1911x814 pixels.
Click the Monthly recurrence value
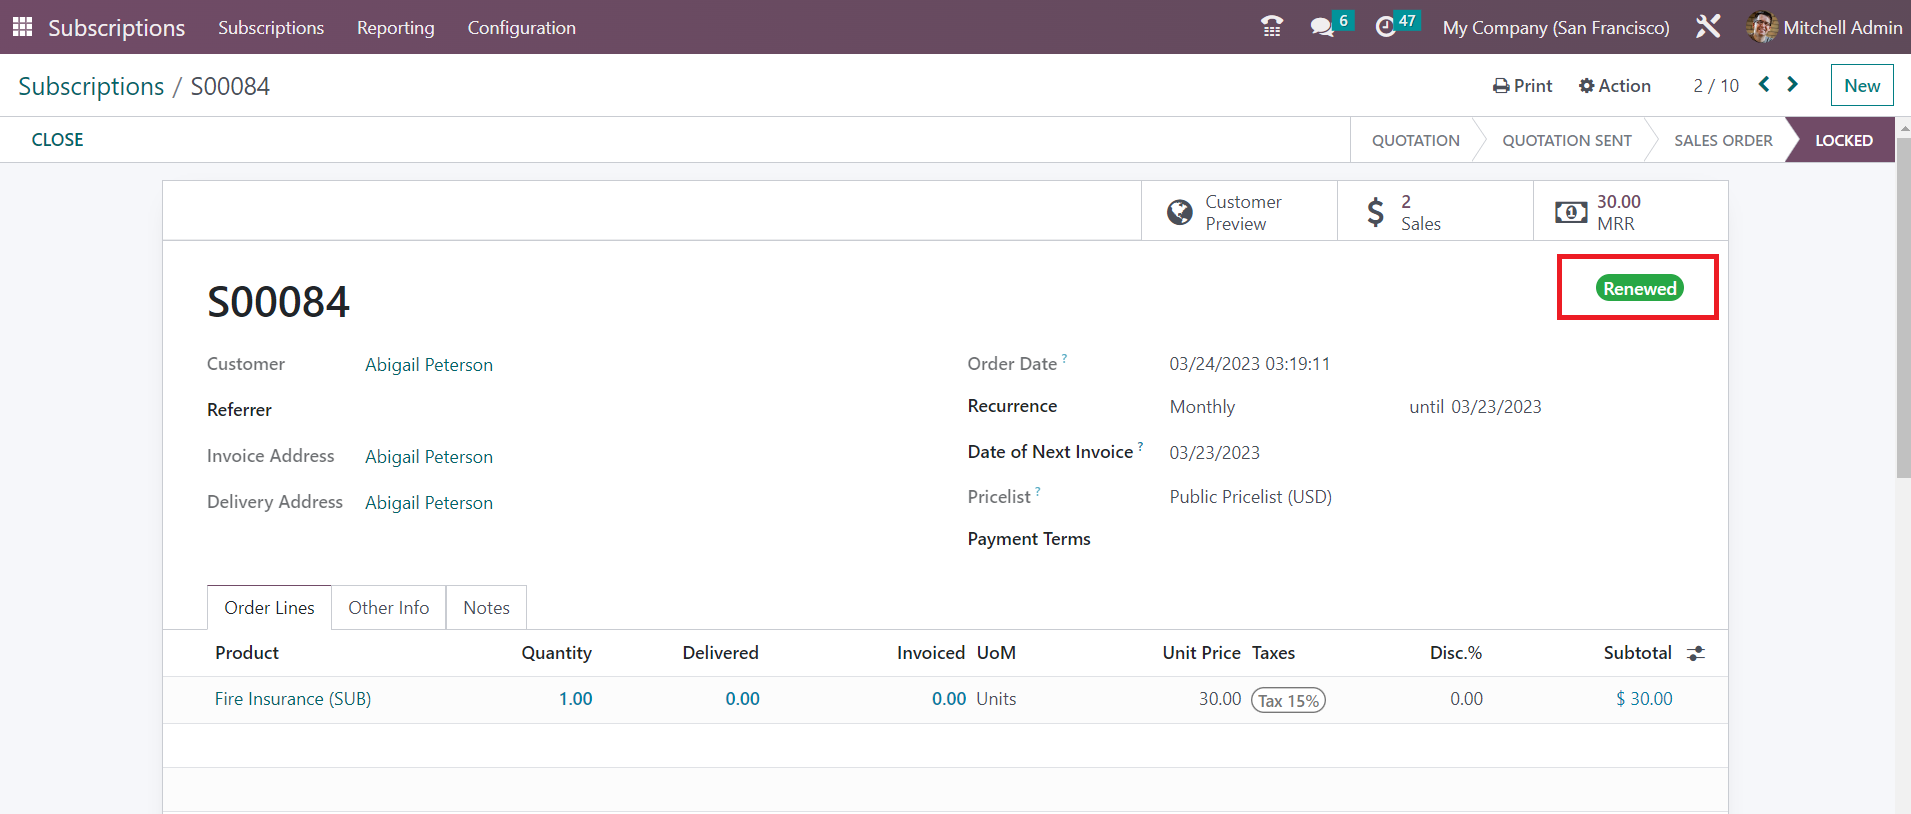click(1202, 407)
